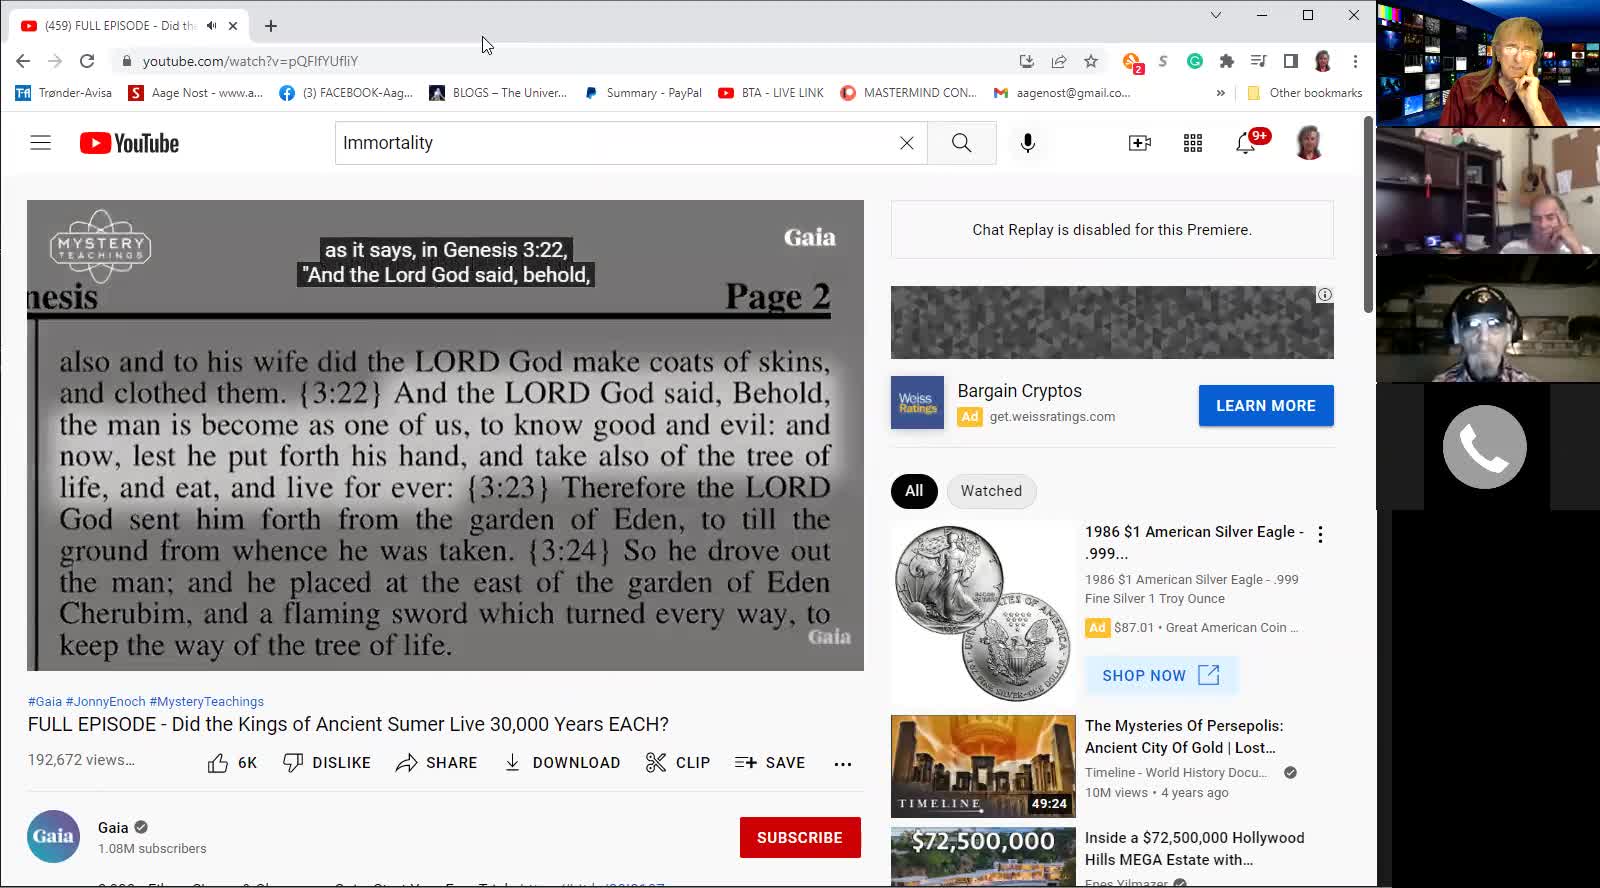Open the YouTube hamburger guide menu
The image size is (1600, 888).
40,143
